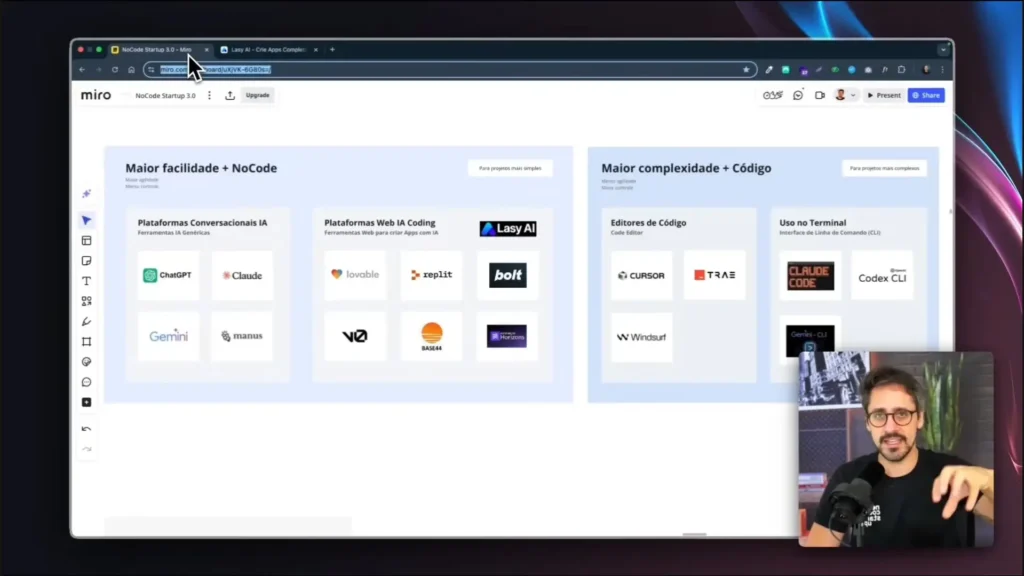
Task: Select the NoCode Startup 3.0 Miro tab
Action: coord(158,48)
